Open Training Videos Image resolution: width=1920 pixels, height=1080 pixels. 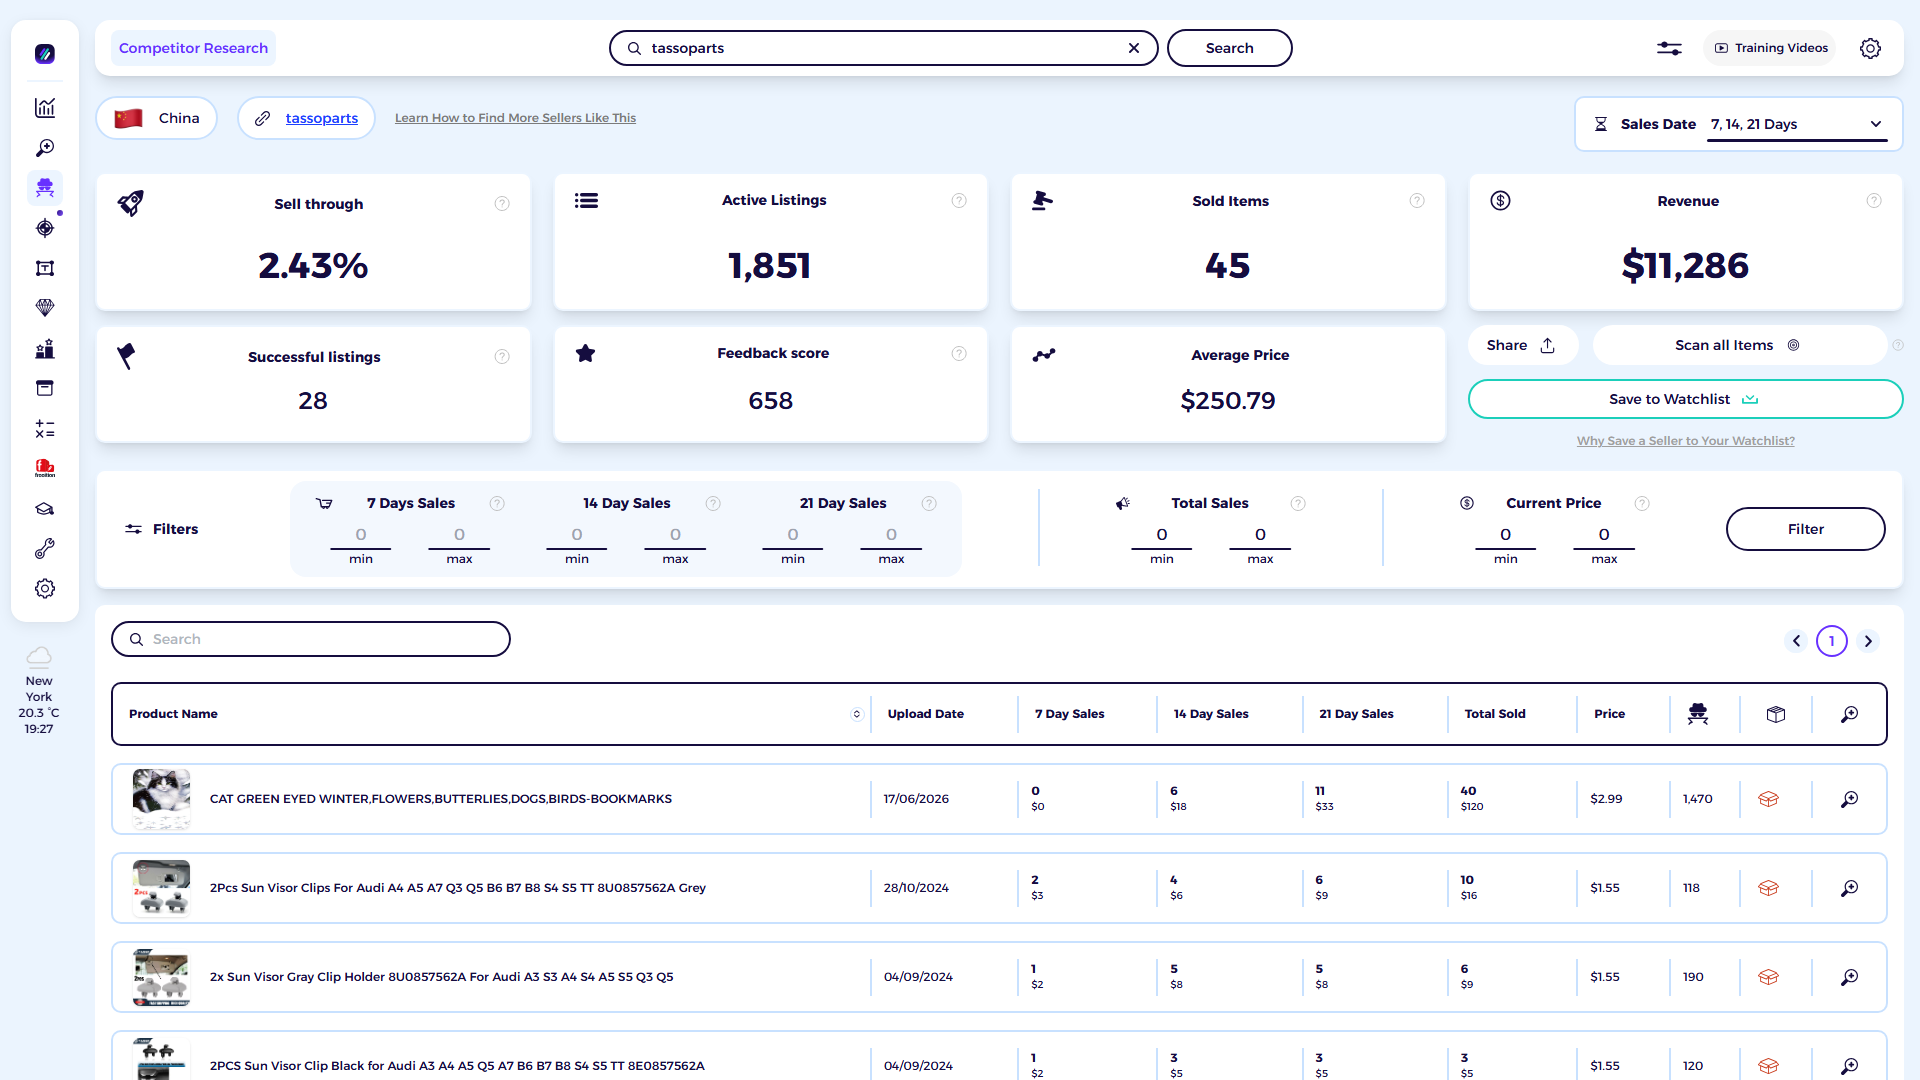1770,48
